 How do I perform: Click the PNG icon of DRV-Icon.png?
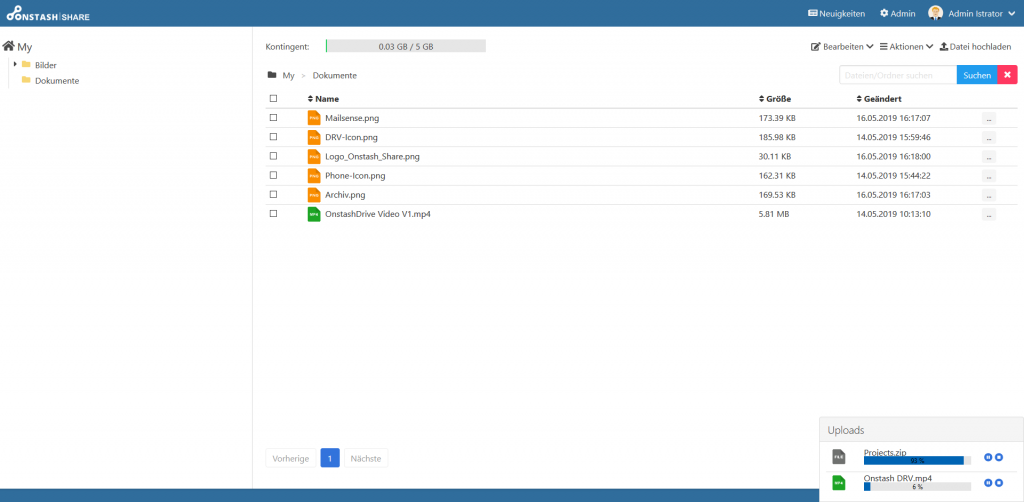point(314,137)
